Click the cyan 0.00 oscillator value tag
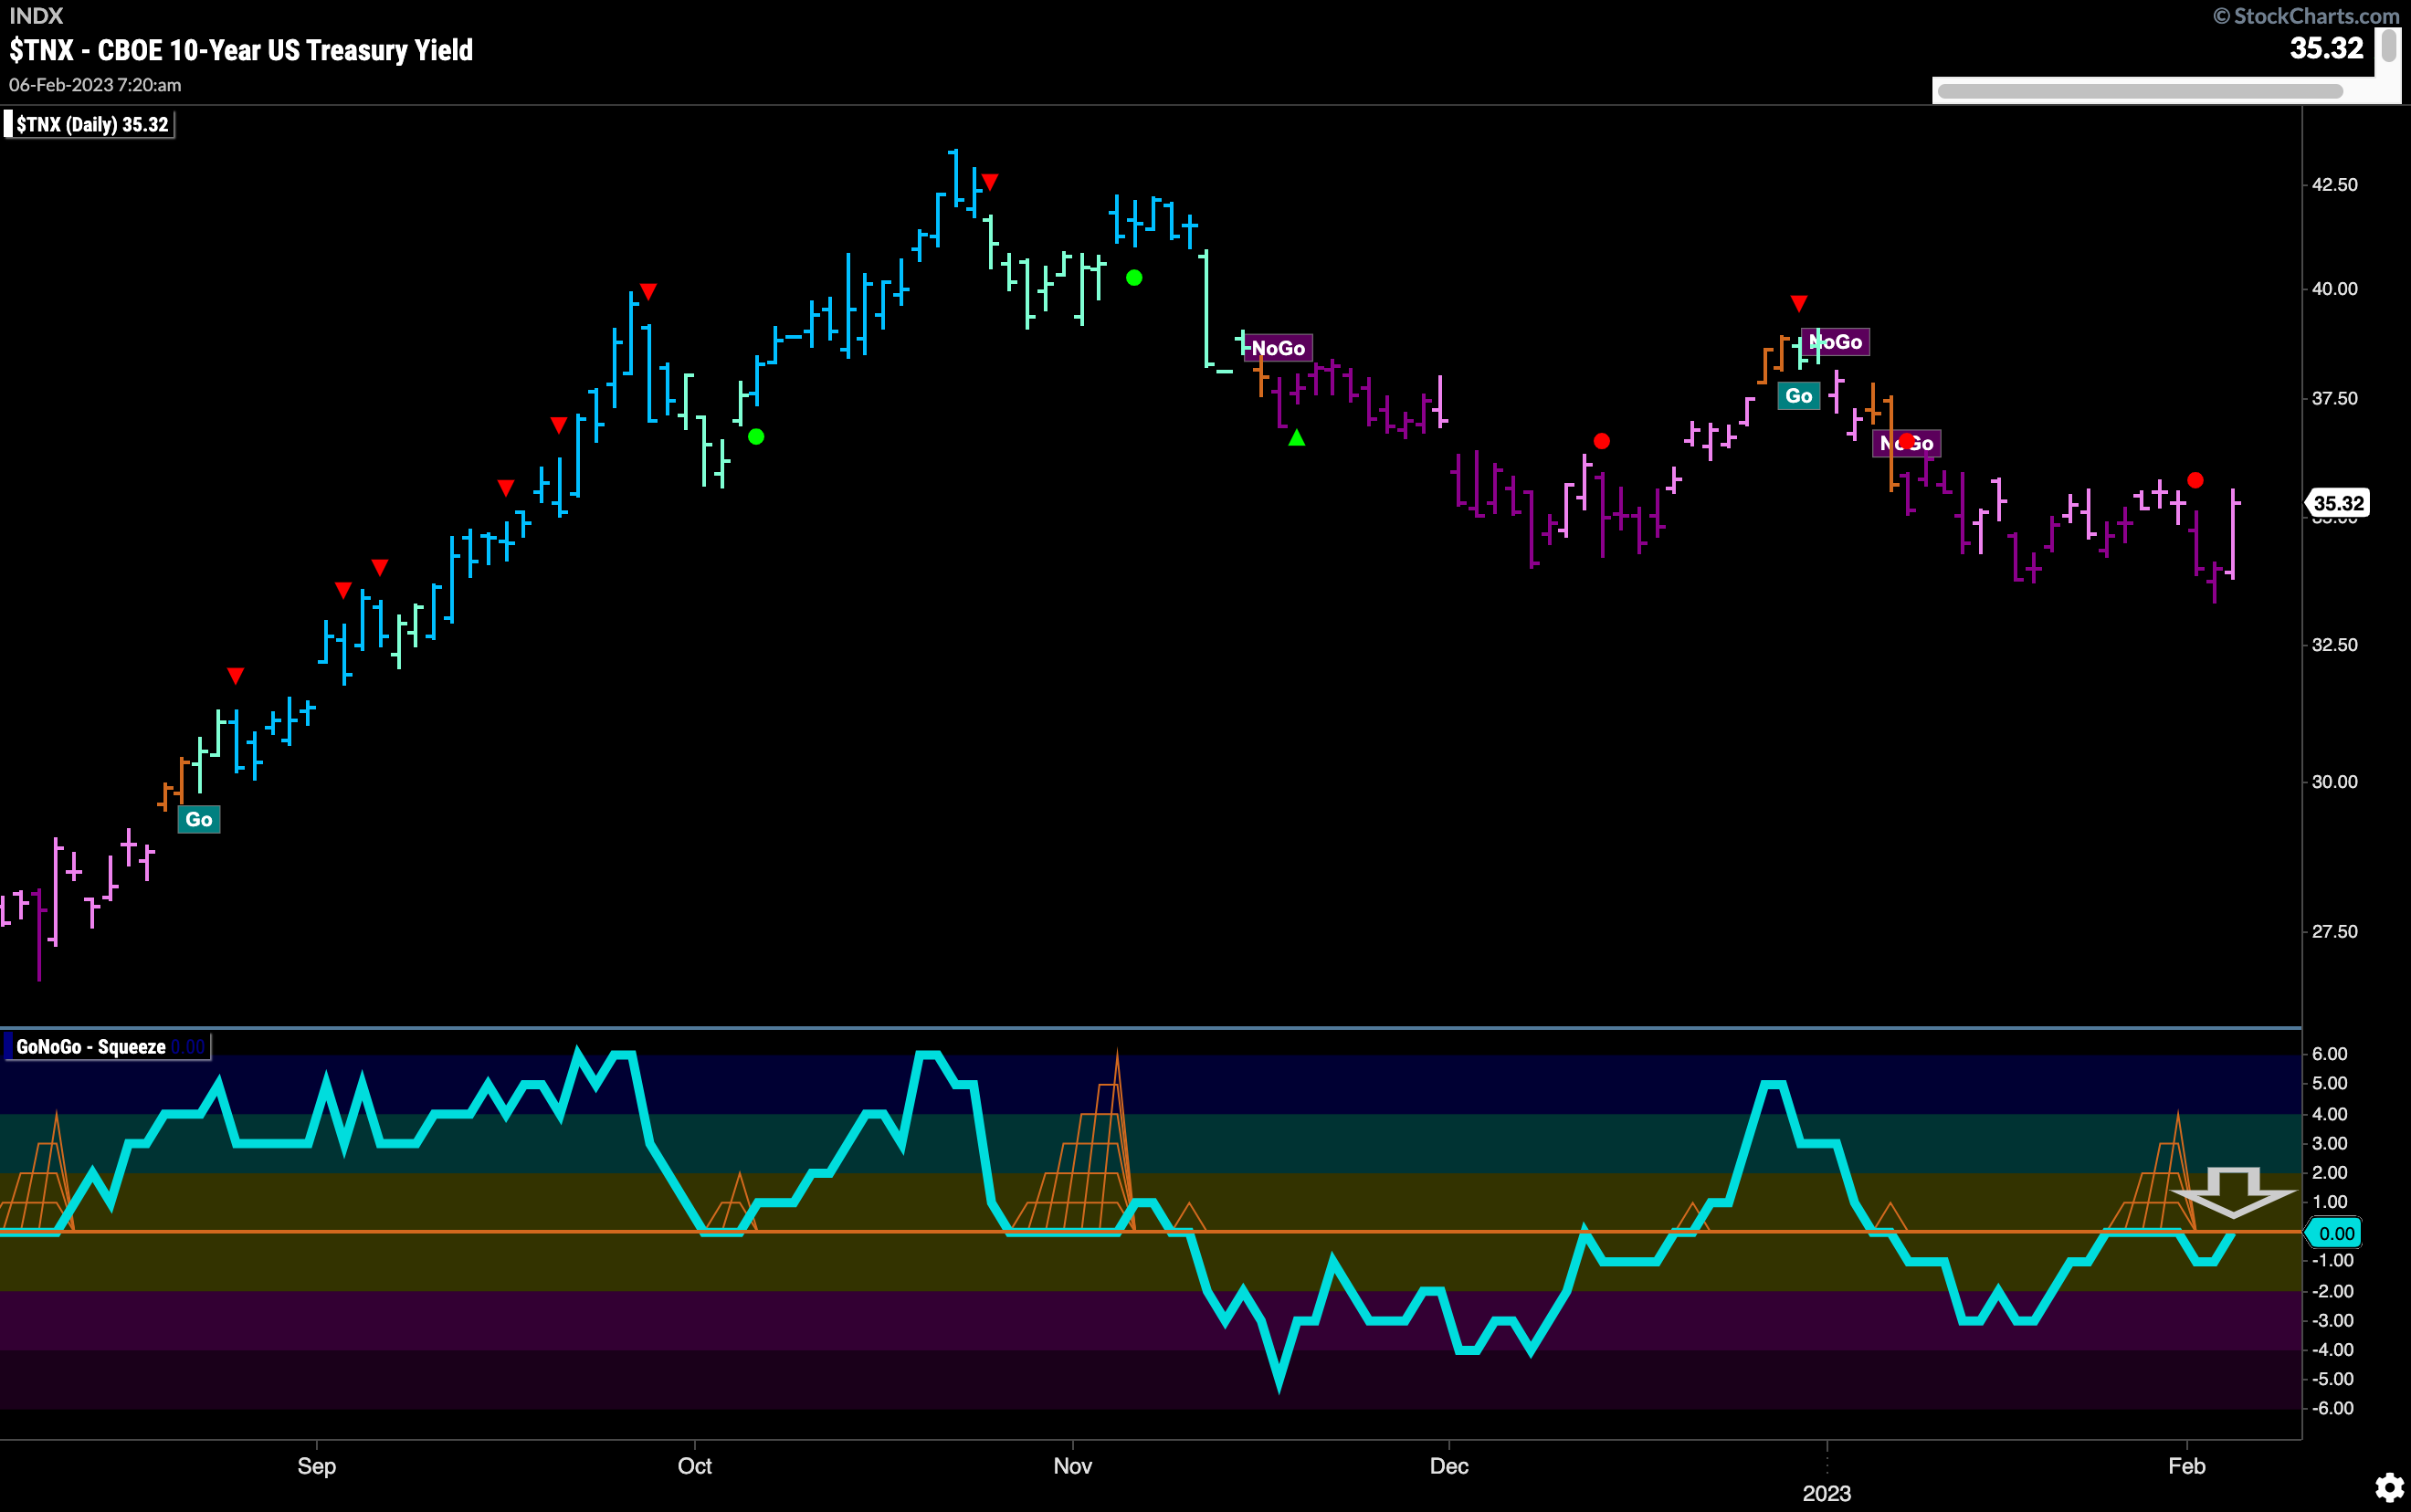 [2334, 1233]
